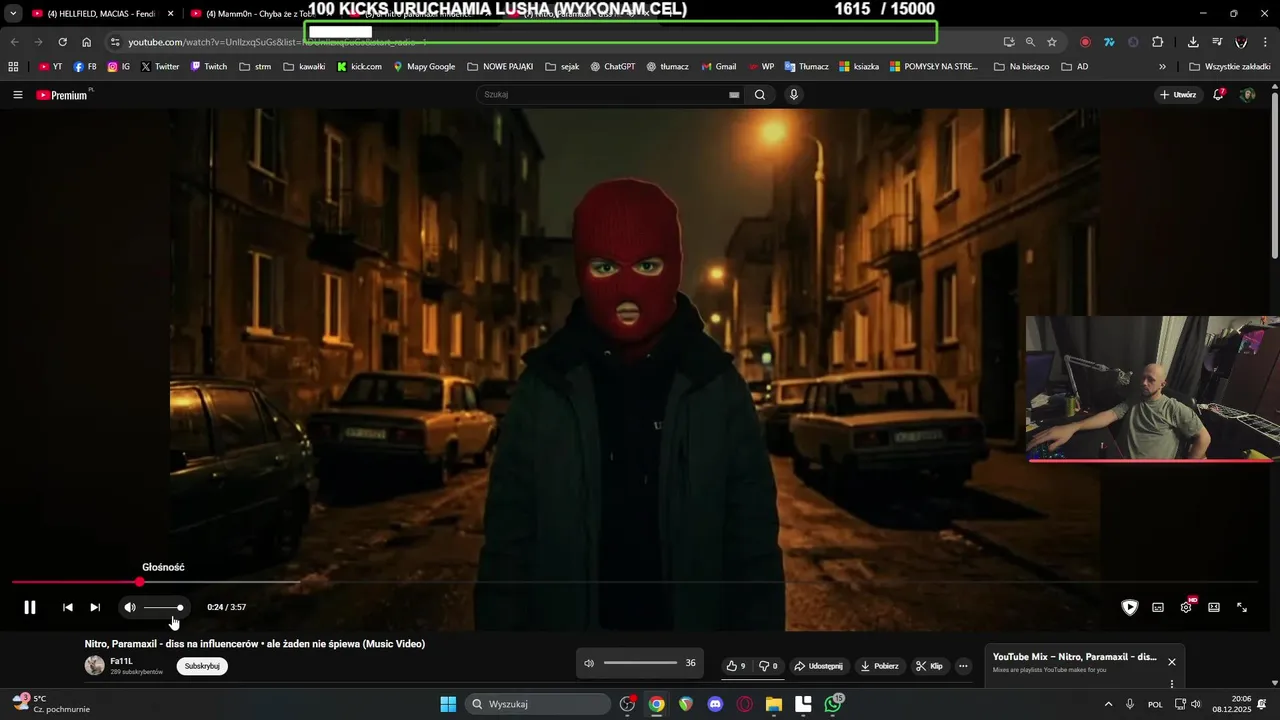Click the Windows taskbar Wyszukaj search box
This screenshot has width=1280, height=720.
click(538, 704)
